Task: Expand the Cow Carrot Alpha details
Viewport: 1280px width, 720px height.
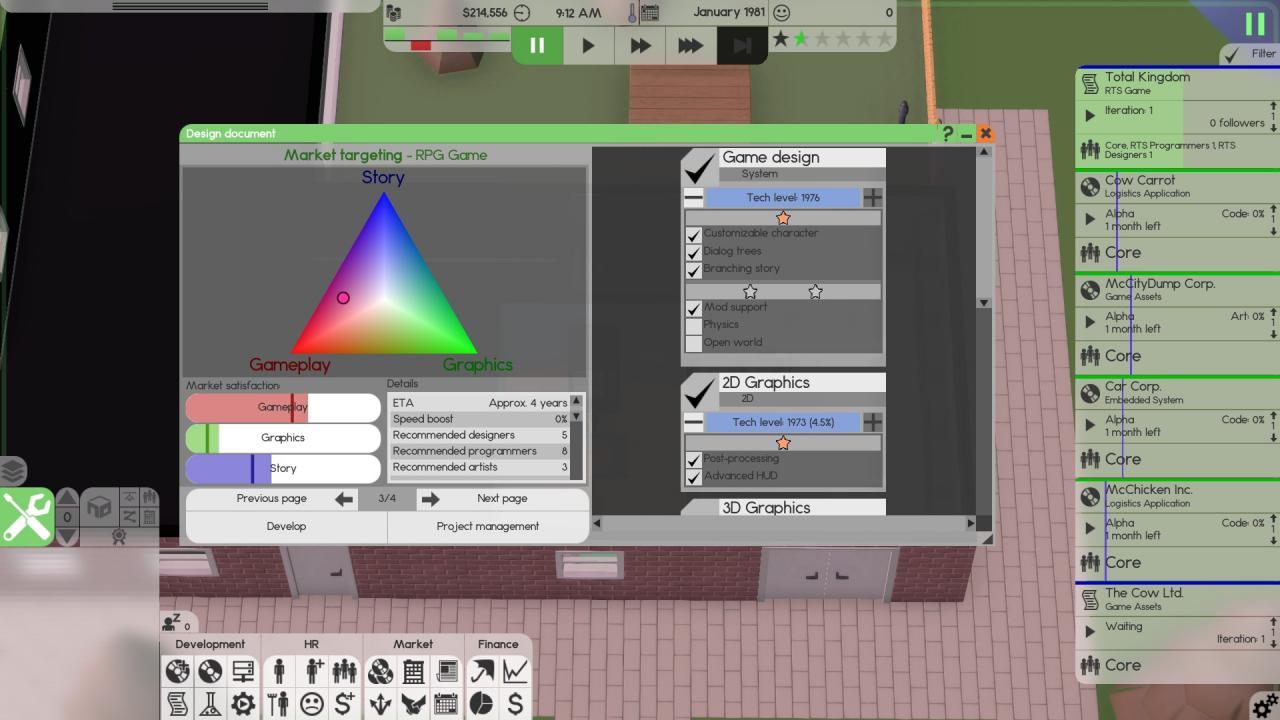Action: point(1090,219)
